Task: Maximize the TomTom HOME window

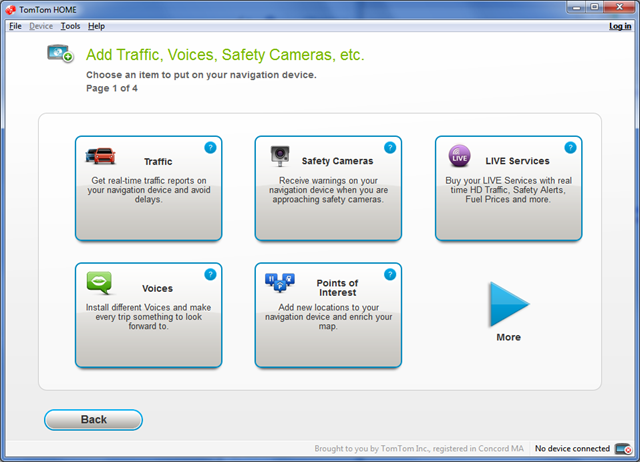Action: (x=595, y=7)
